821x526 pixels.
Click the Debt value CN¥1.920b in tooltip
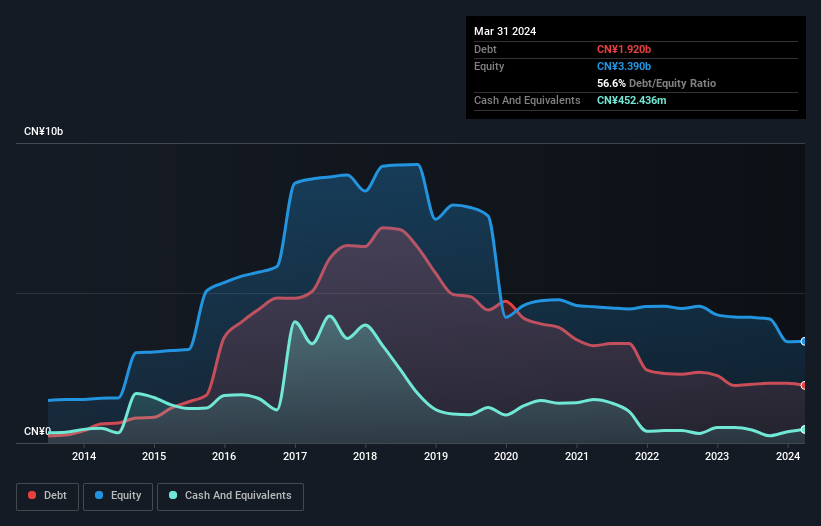(x=624, y=49)
